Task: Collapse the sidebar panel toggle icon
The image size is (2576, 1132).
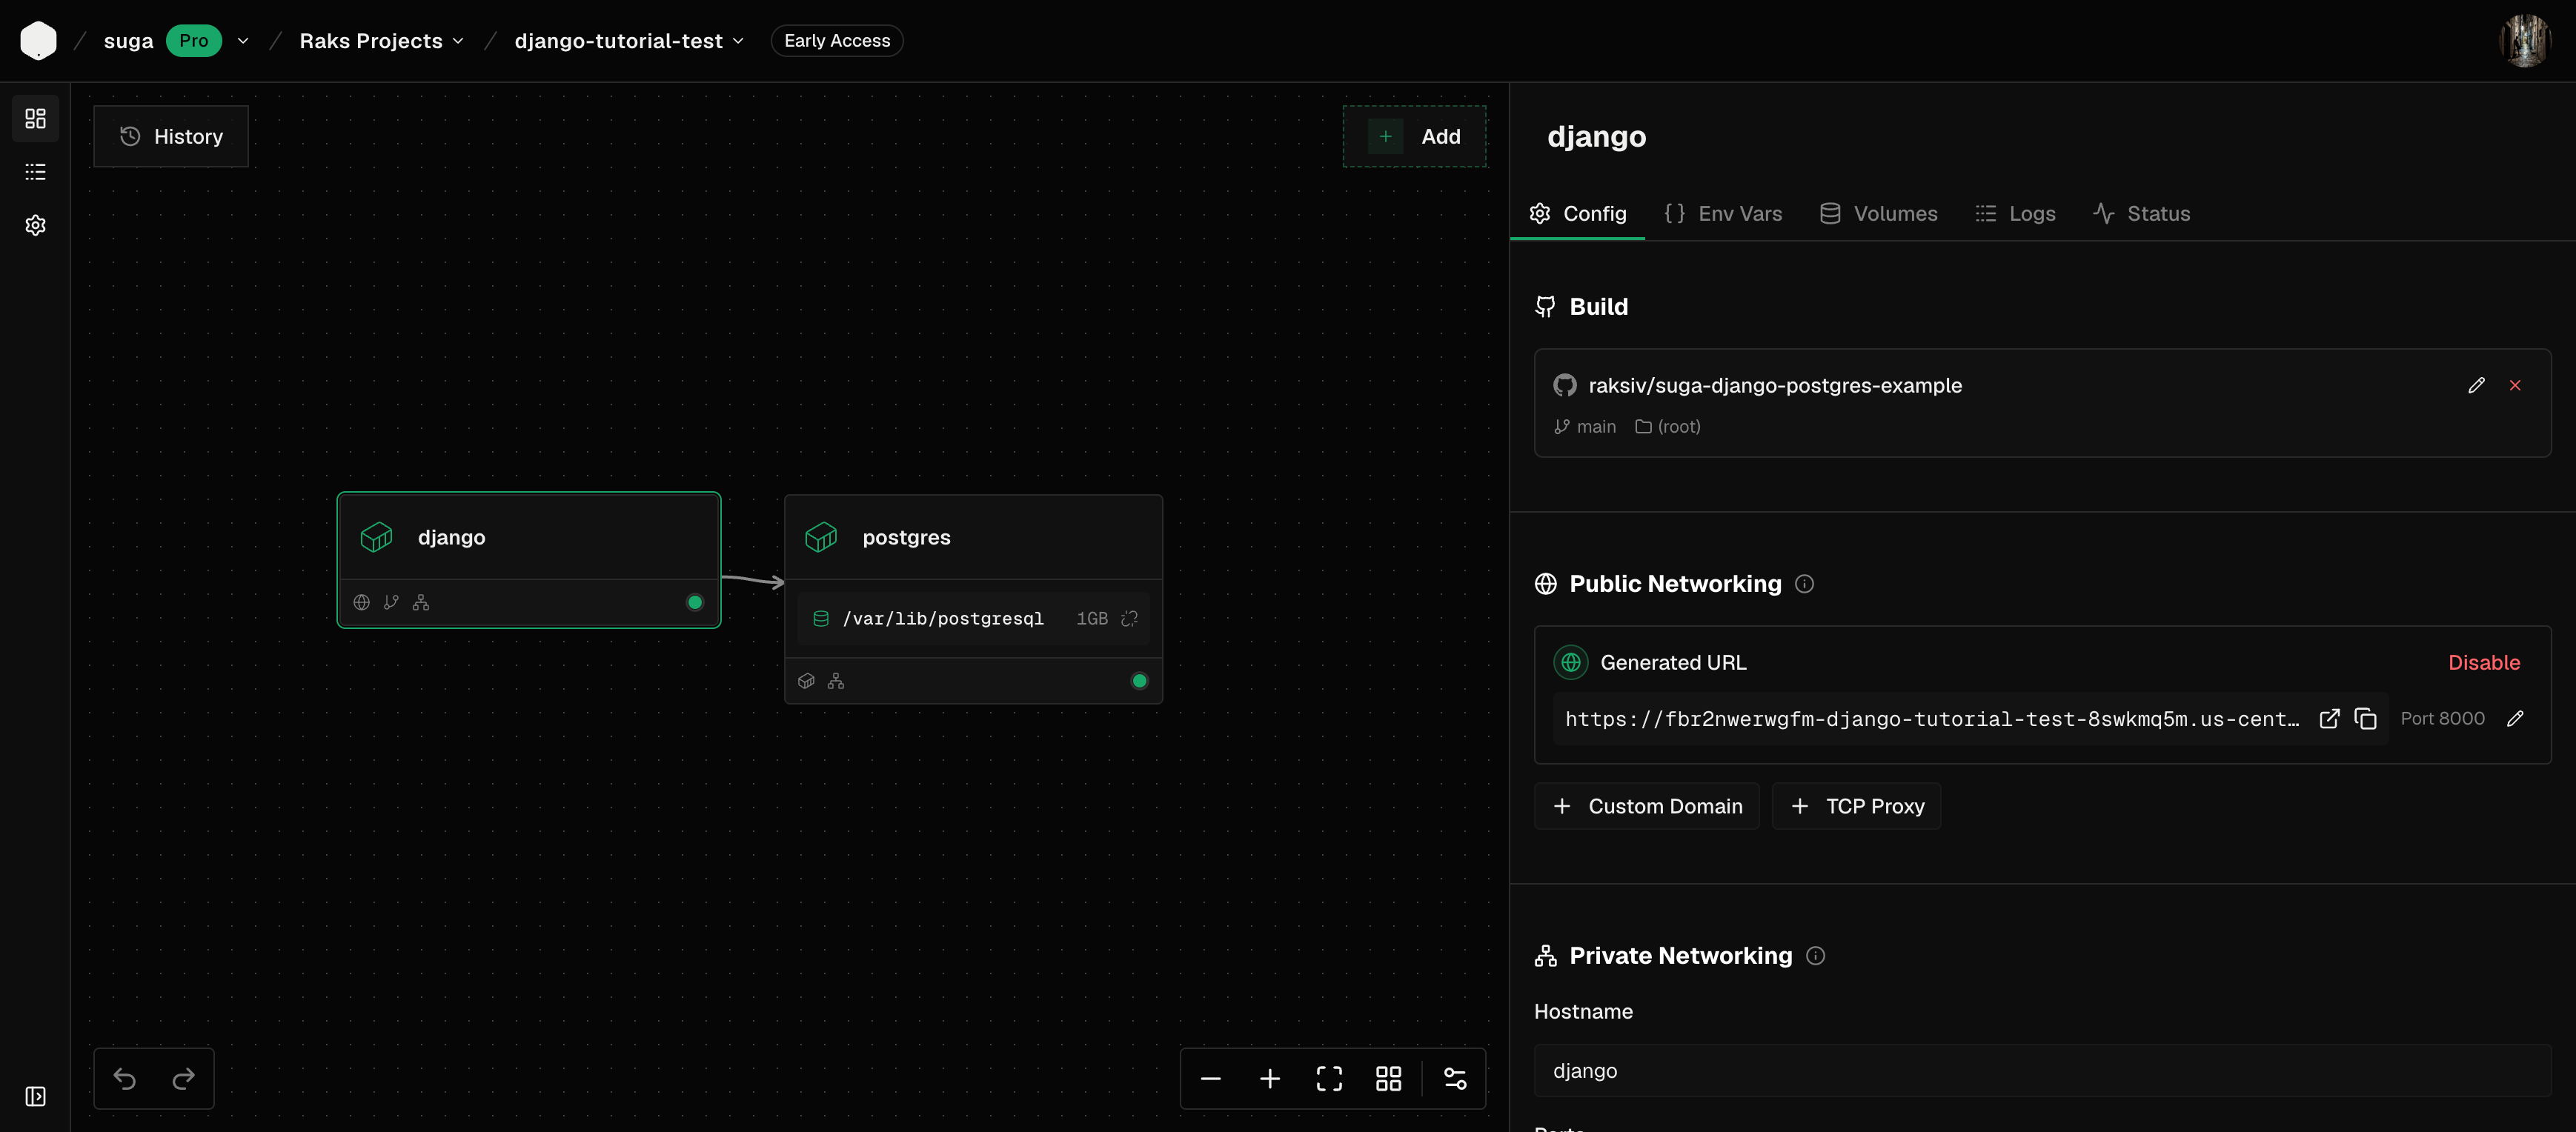Action: pos(35,1096)
